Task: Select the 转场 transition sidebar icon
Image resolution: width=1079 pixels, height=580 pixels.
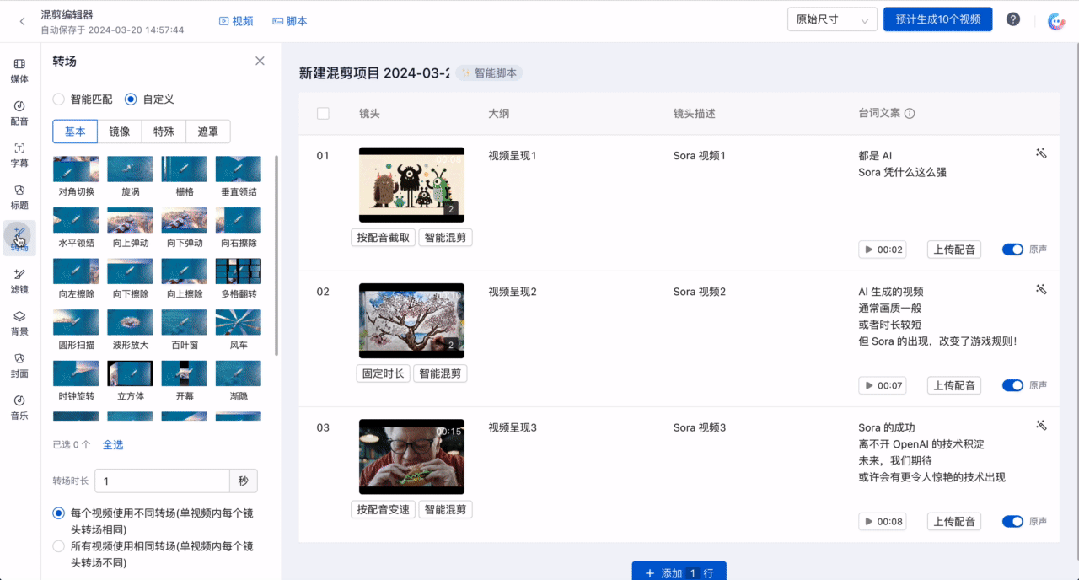Action: tap(19, 238)
